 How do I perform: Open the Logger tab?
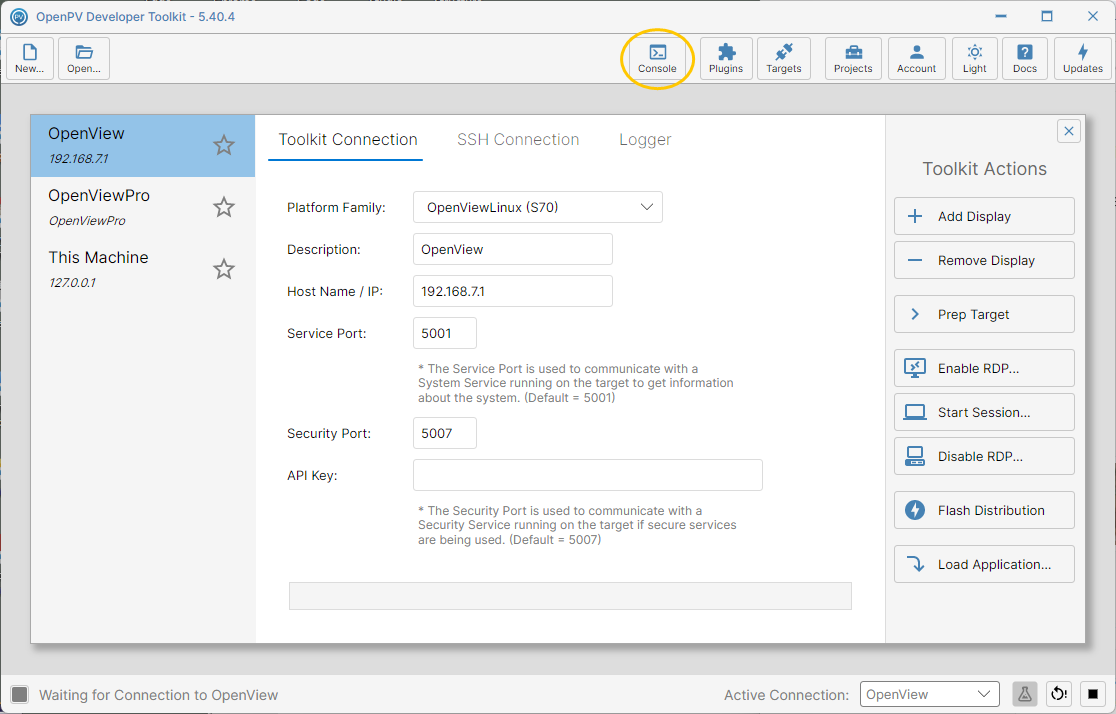tap(645, 140)
